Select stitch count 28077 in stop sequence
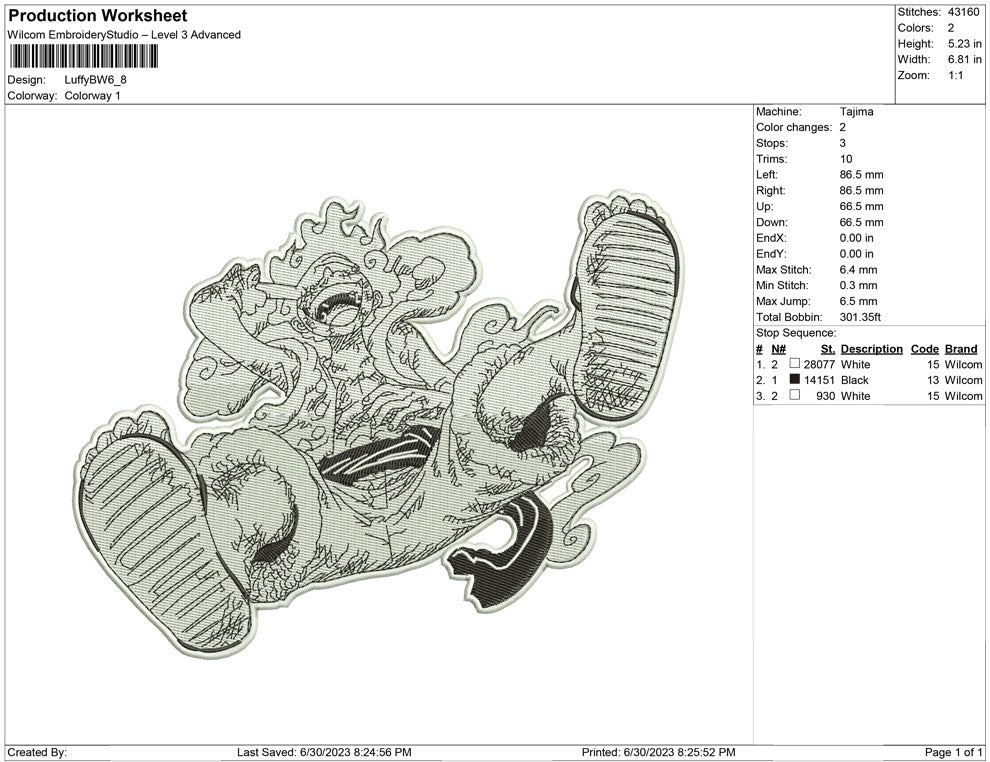 click(x=819, y=364)
